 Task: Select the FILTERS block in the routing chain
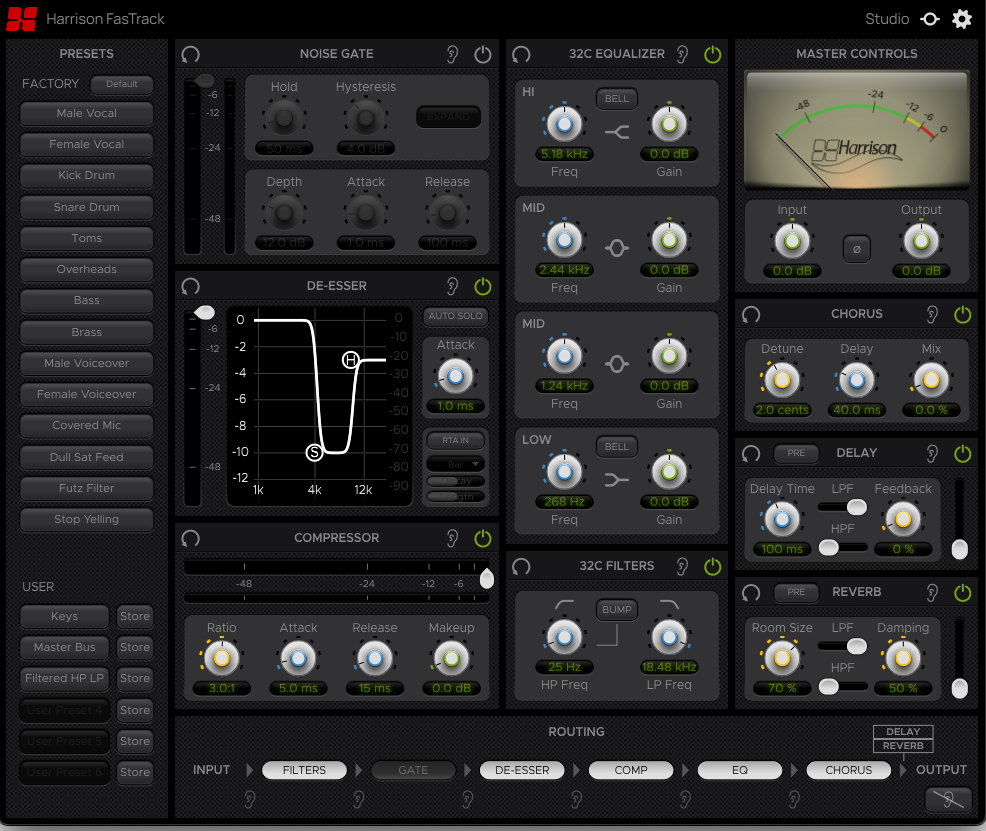point(304,770)
